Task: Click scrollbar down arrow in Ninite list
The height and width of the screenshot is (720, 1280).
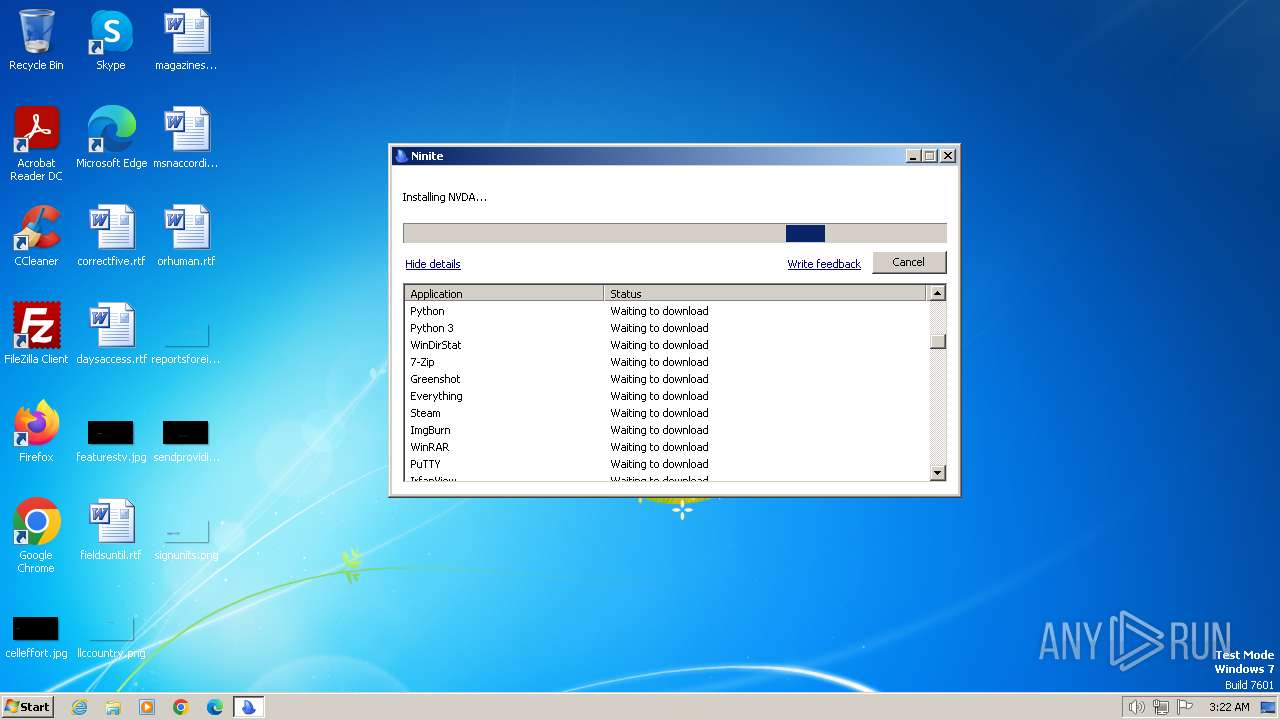Action: (x=937, y=473)
